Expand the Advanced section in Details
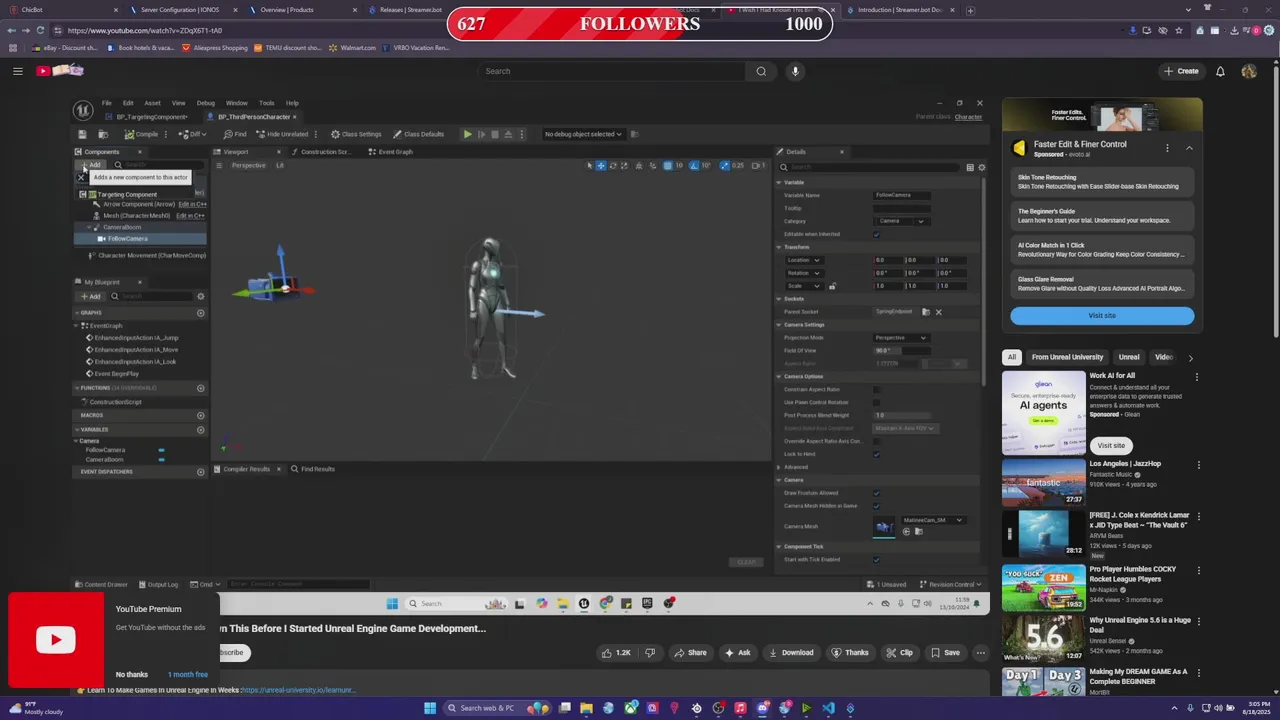Image resolution: width=1280 pixels, height=720 pixels. tap(780, 467)
